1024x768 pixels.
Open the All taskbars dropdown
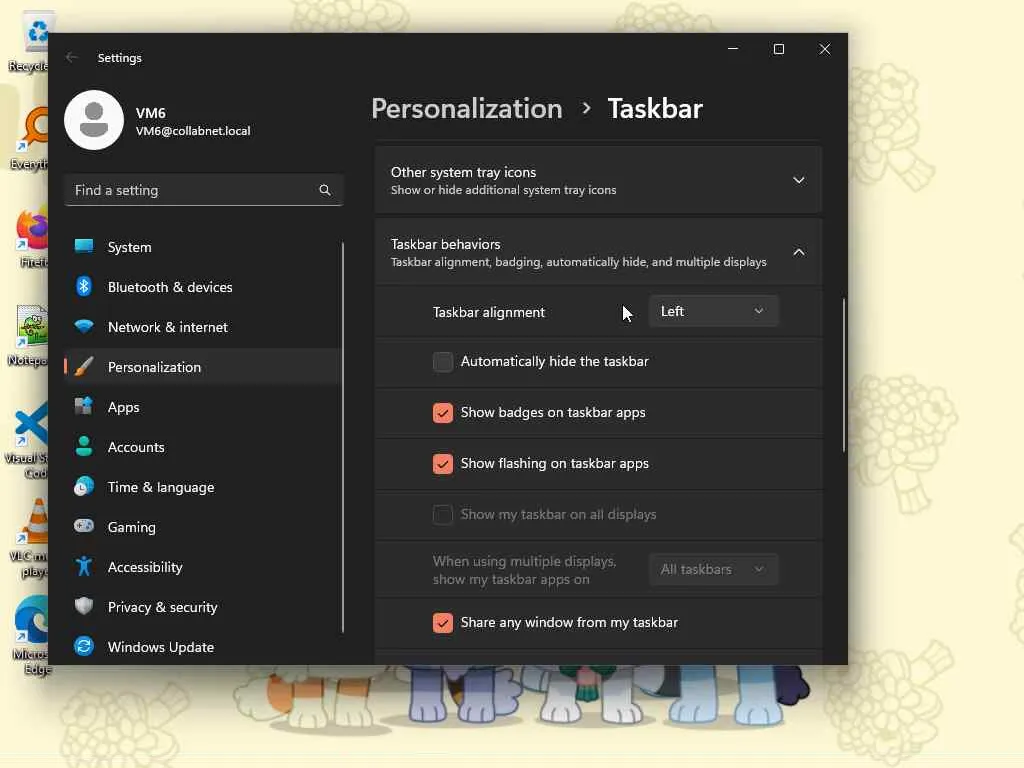[x=713, y=569]
